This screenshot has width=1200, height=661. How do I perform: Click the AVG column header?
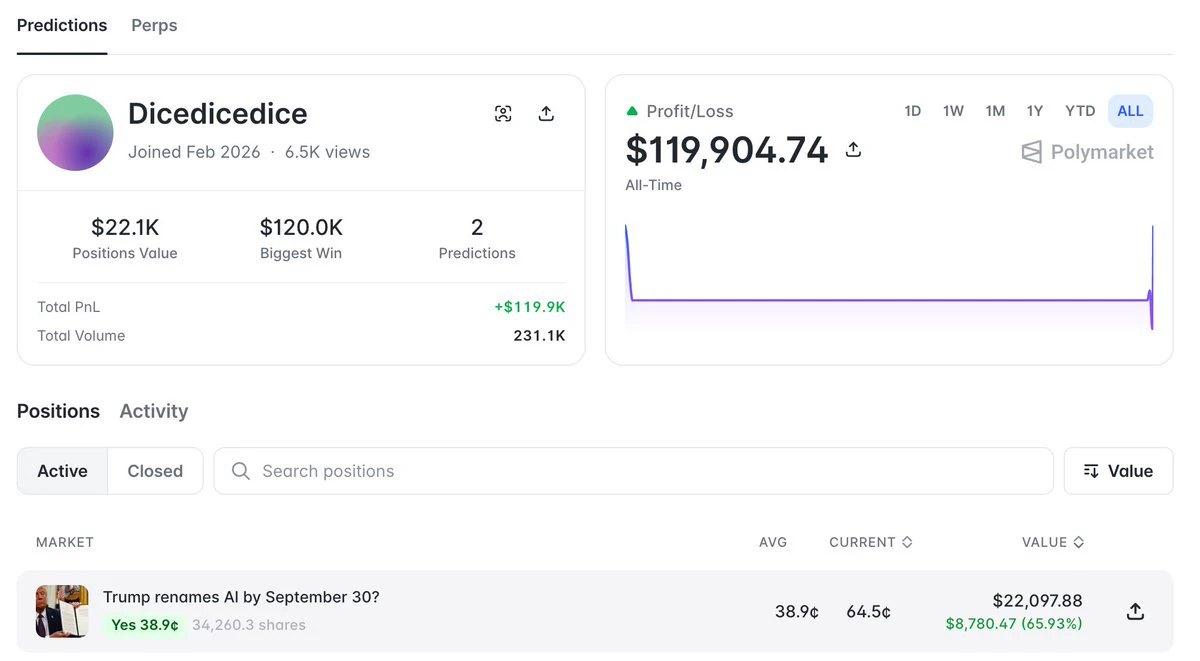coord(773,542)
